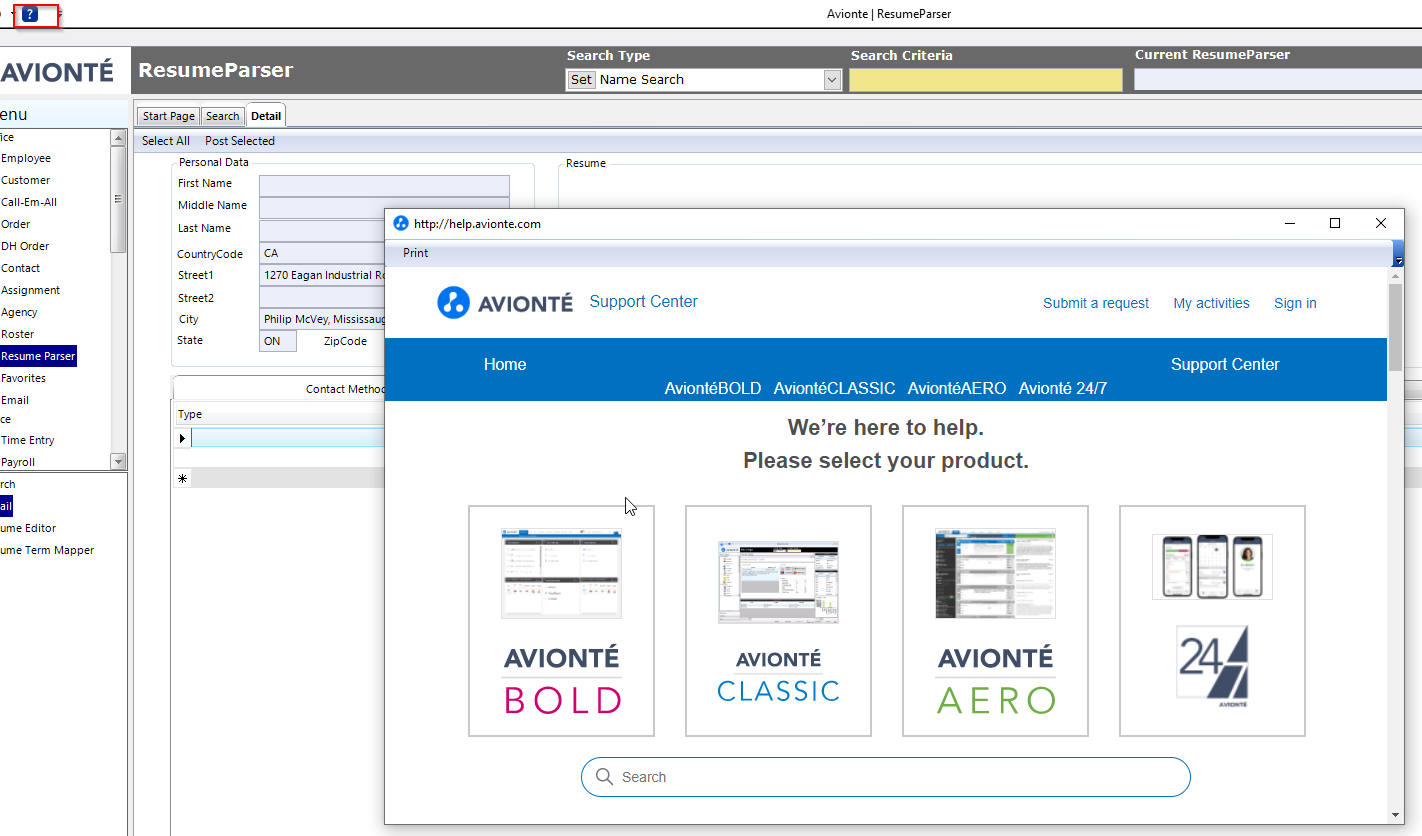This screenshot has height=836, width=1422.
Task: Switch to the Start Page tab
Action: point(168,116)
